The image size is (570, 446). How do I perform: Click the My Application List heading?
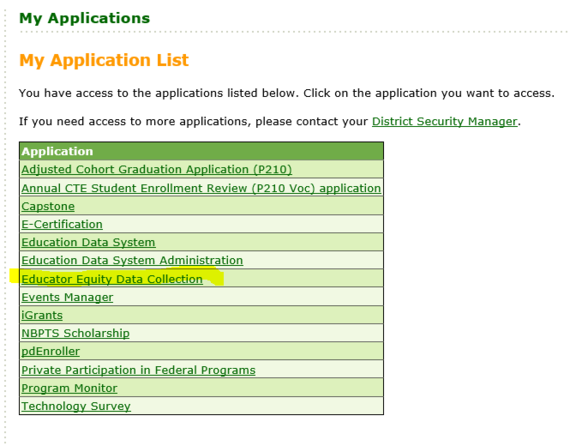pyautogui.click(x=104, y=60)
